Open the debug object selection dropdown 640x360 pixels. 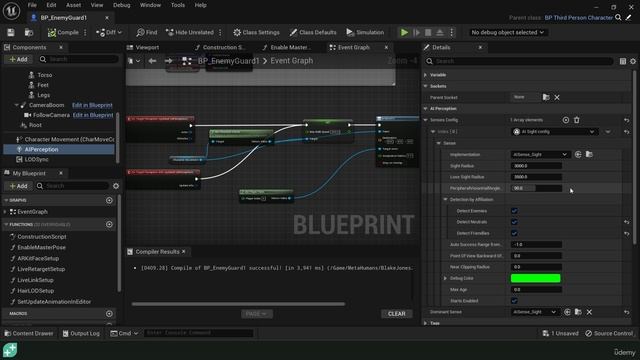(x=507, y=32)
